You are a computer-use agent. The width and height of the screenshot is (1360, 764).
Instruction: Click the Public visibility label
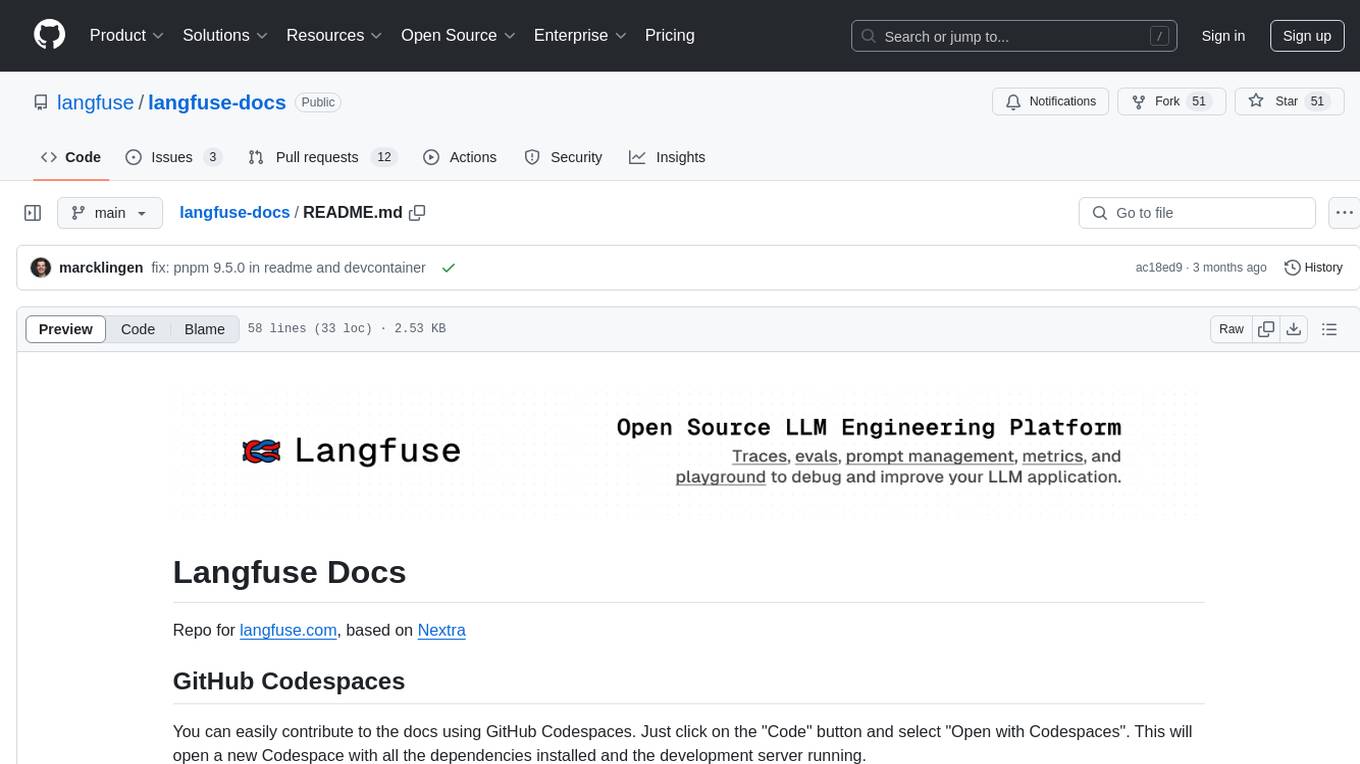(318, 102)
